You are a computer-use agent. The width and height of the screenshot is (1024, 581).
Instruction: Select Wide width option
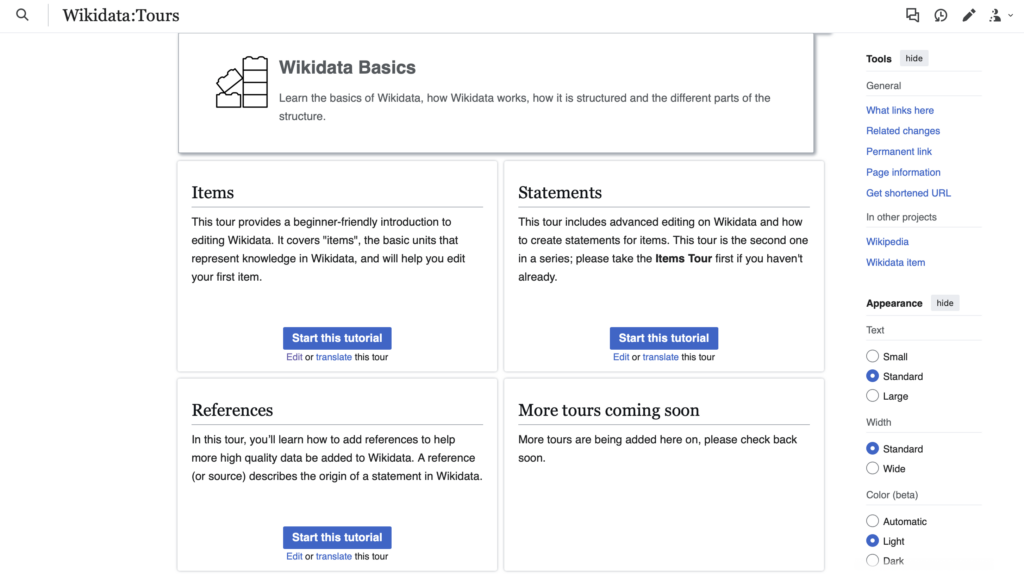[872, 468]
